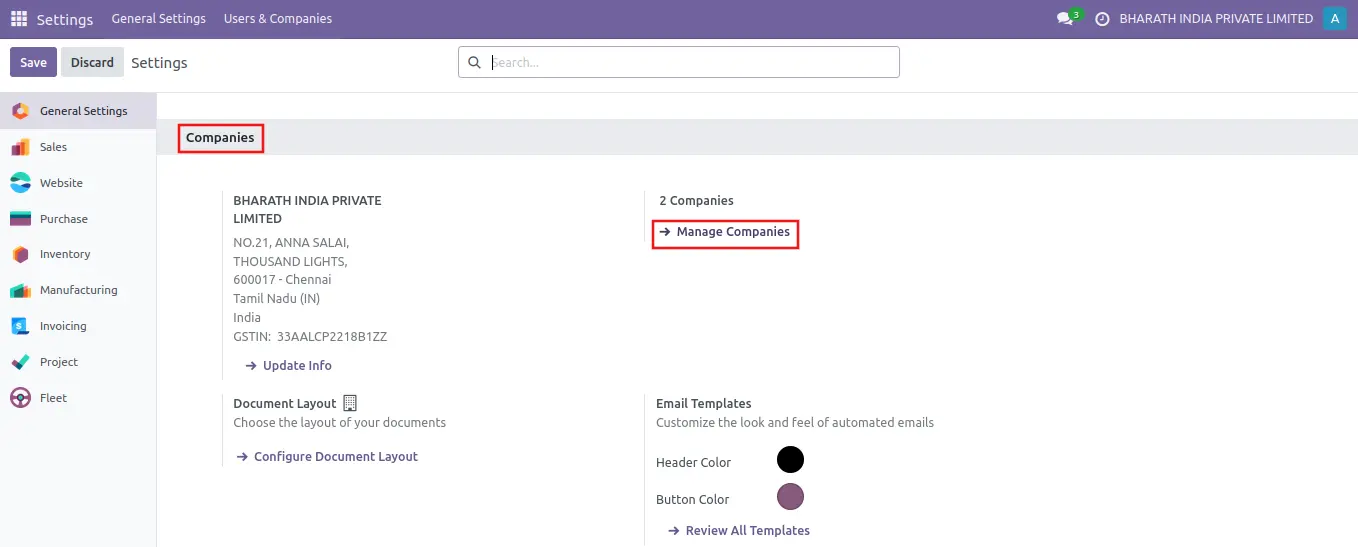Click the GSTIN value 33AALCP2218B1ZZ
Image resolution: width=1358 pixels, height=547 pixels.
click(332, 337)
